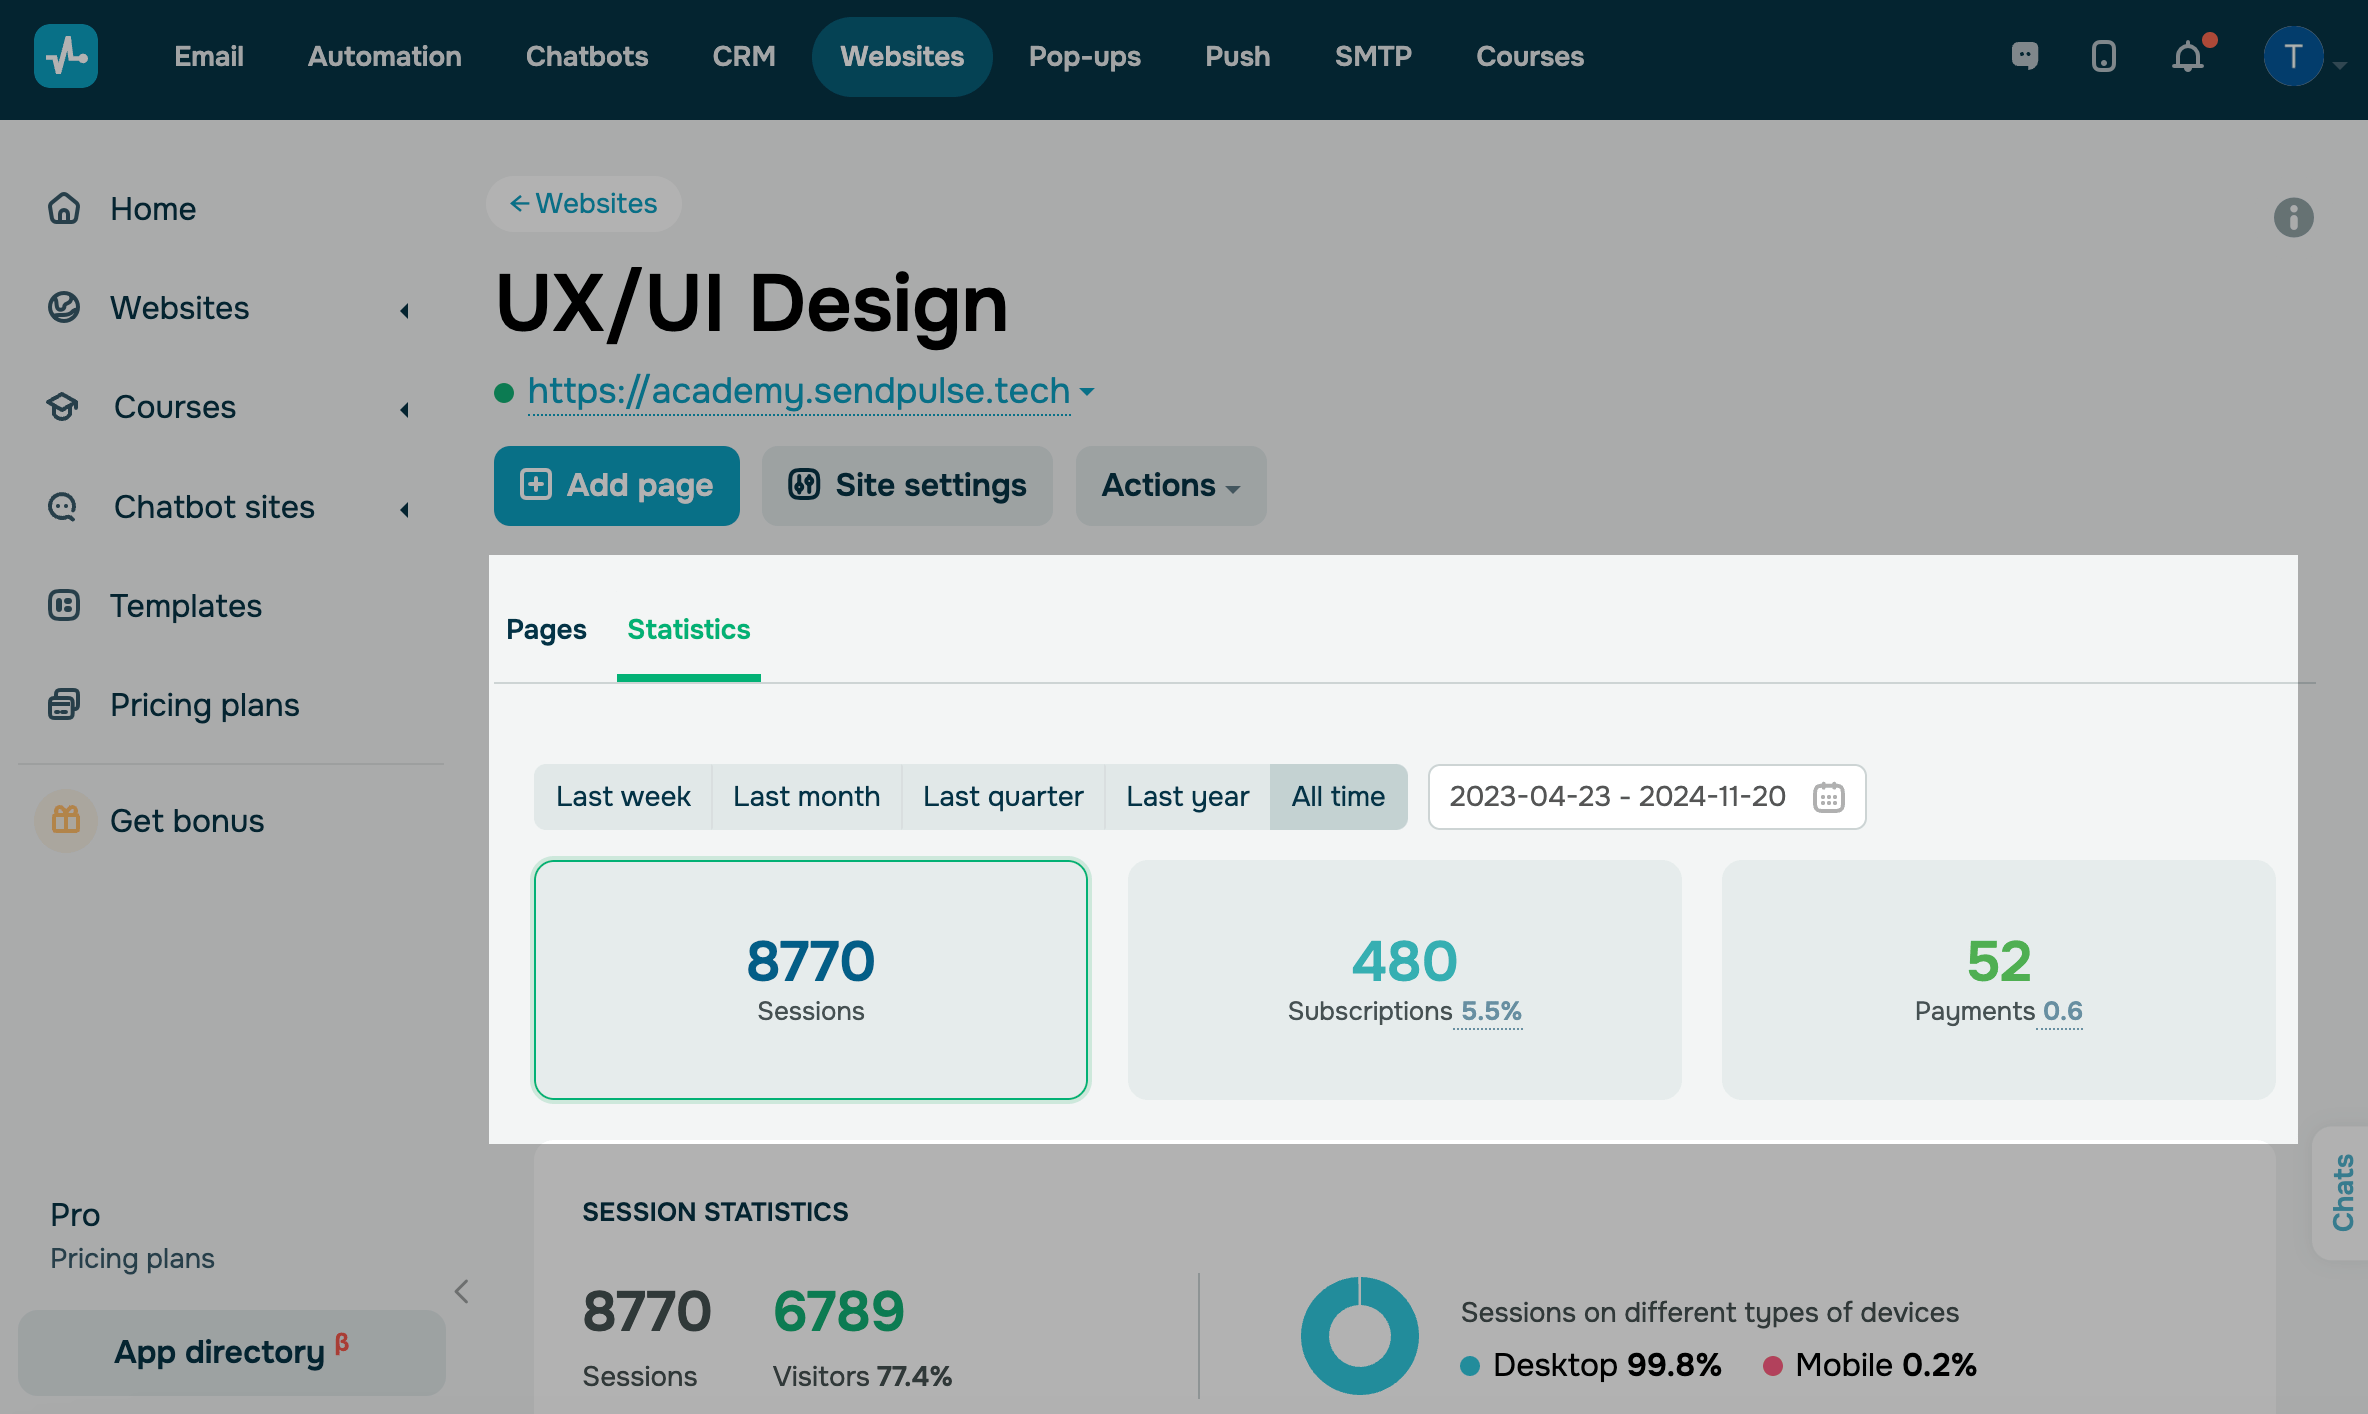Click the SendPulse logo icon
The width and height of the screenshot is (2368, 1414).
point(66,56)
